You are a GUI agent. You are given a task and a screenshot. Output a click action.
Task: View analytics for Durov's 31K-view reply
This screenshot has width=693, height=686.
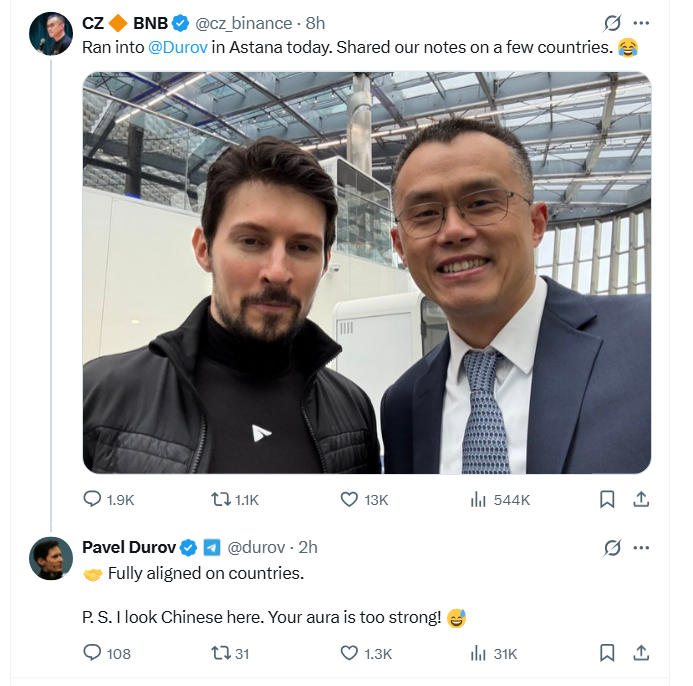point(478,653)
